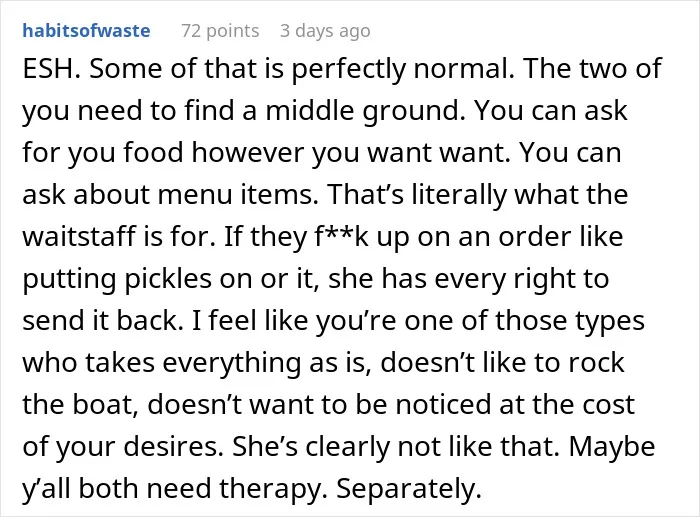Viewport: 700px width, 517px height.
Task: Click the word waitstaff
Action: pos(79,237)
